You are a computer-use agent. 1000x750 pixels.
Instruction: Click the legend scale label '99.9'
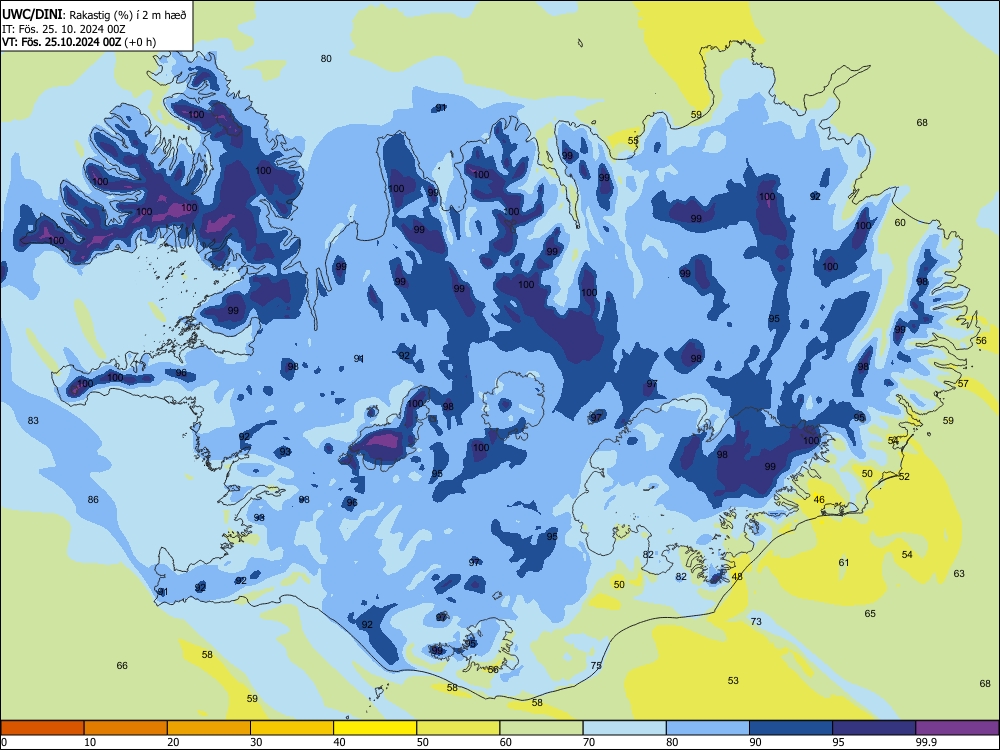pyautogui.click(x=926, y=742)
